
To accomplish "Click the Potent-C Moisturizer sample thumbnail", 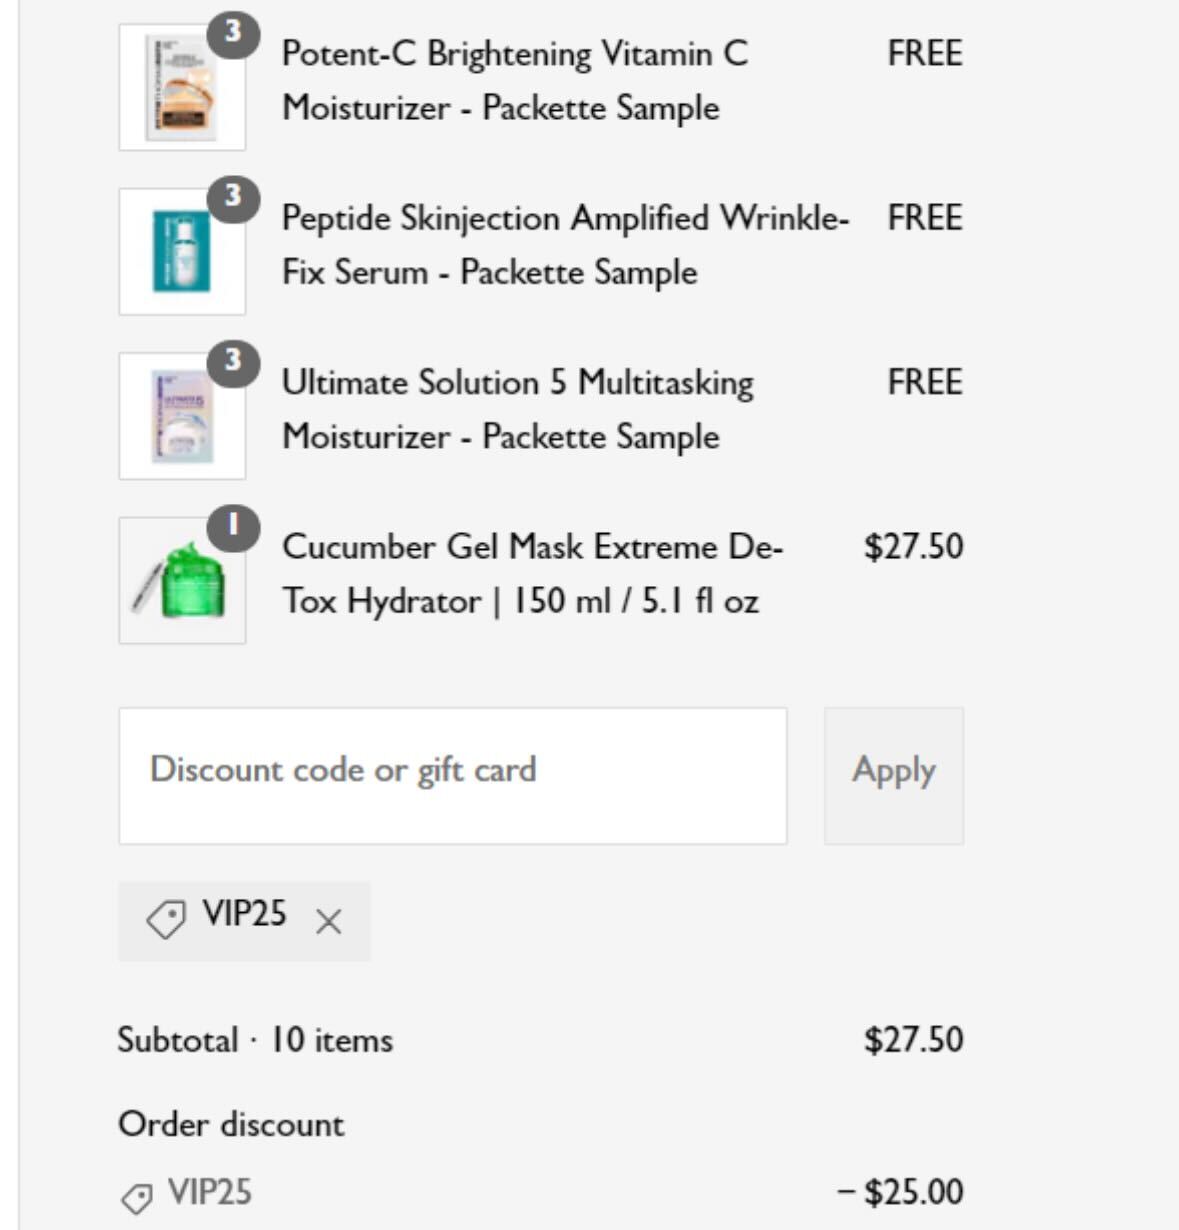I will pyautogui.click(x=181, y=90).
